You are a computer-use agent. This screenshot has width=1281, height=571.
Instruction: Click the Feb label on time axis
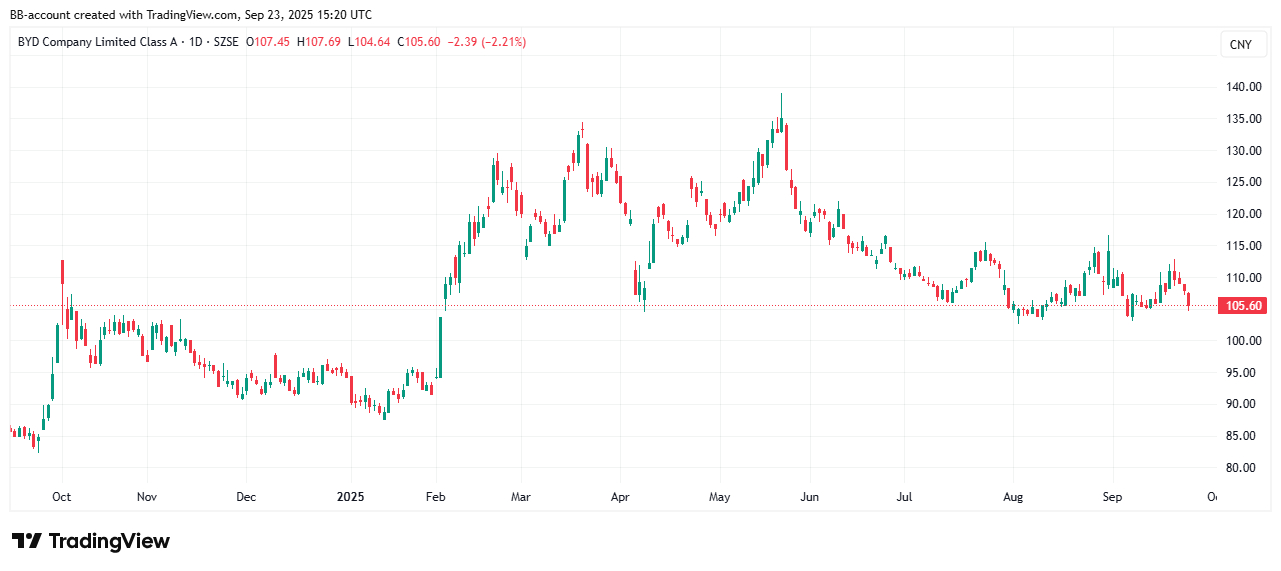[437, 496]
